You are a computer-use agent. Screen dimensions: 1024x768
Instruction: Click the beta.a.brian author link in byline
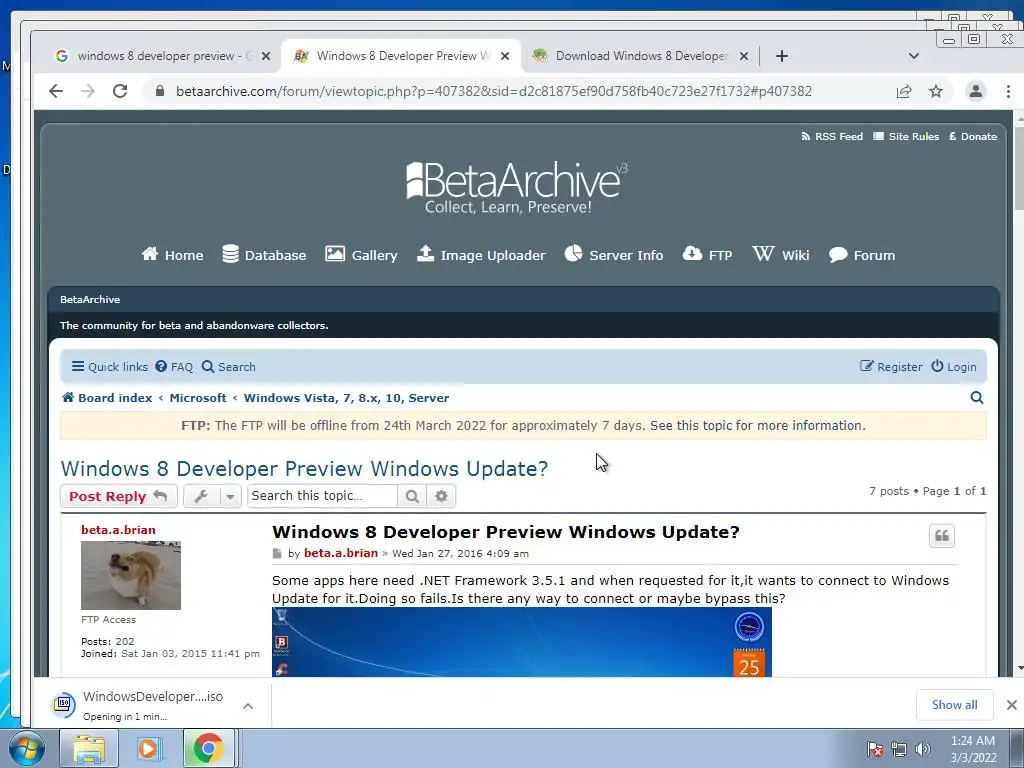[x=341, y=553]
